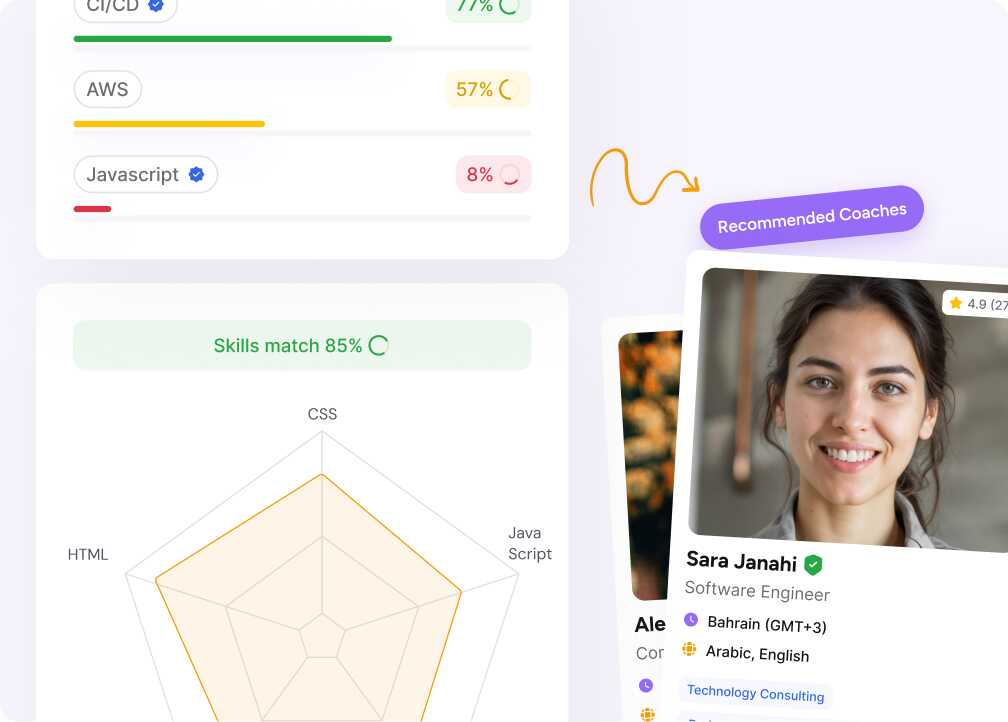This screenshot has height=722, width=1008.
Task: Click the progress ring next to 57%
Action: click(x=507, y=89)
